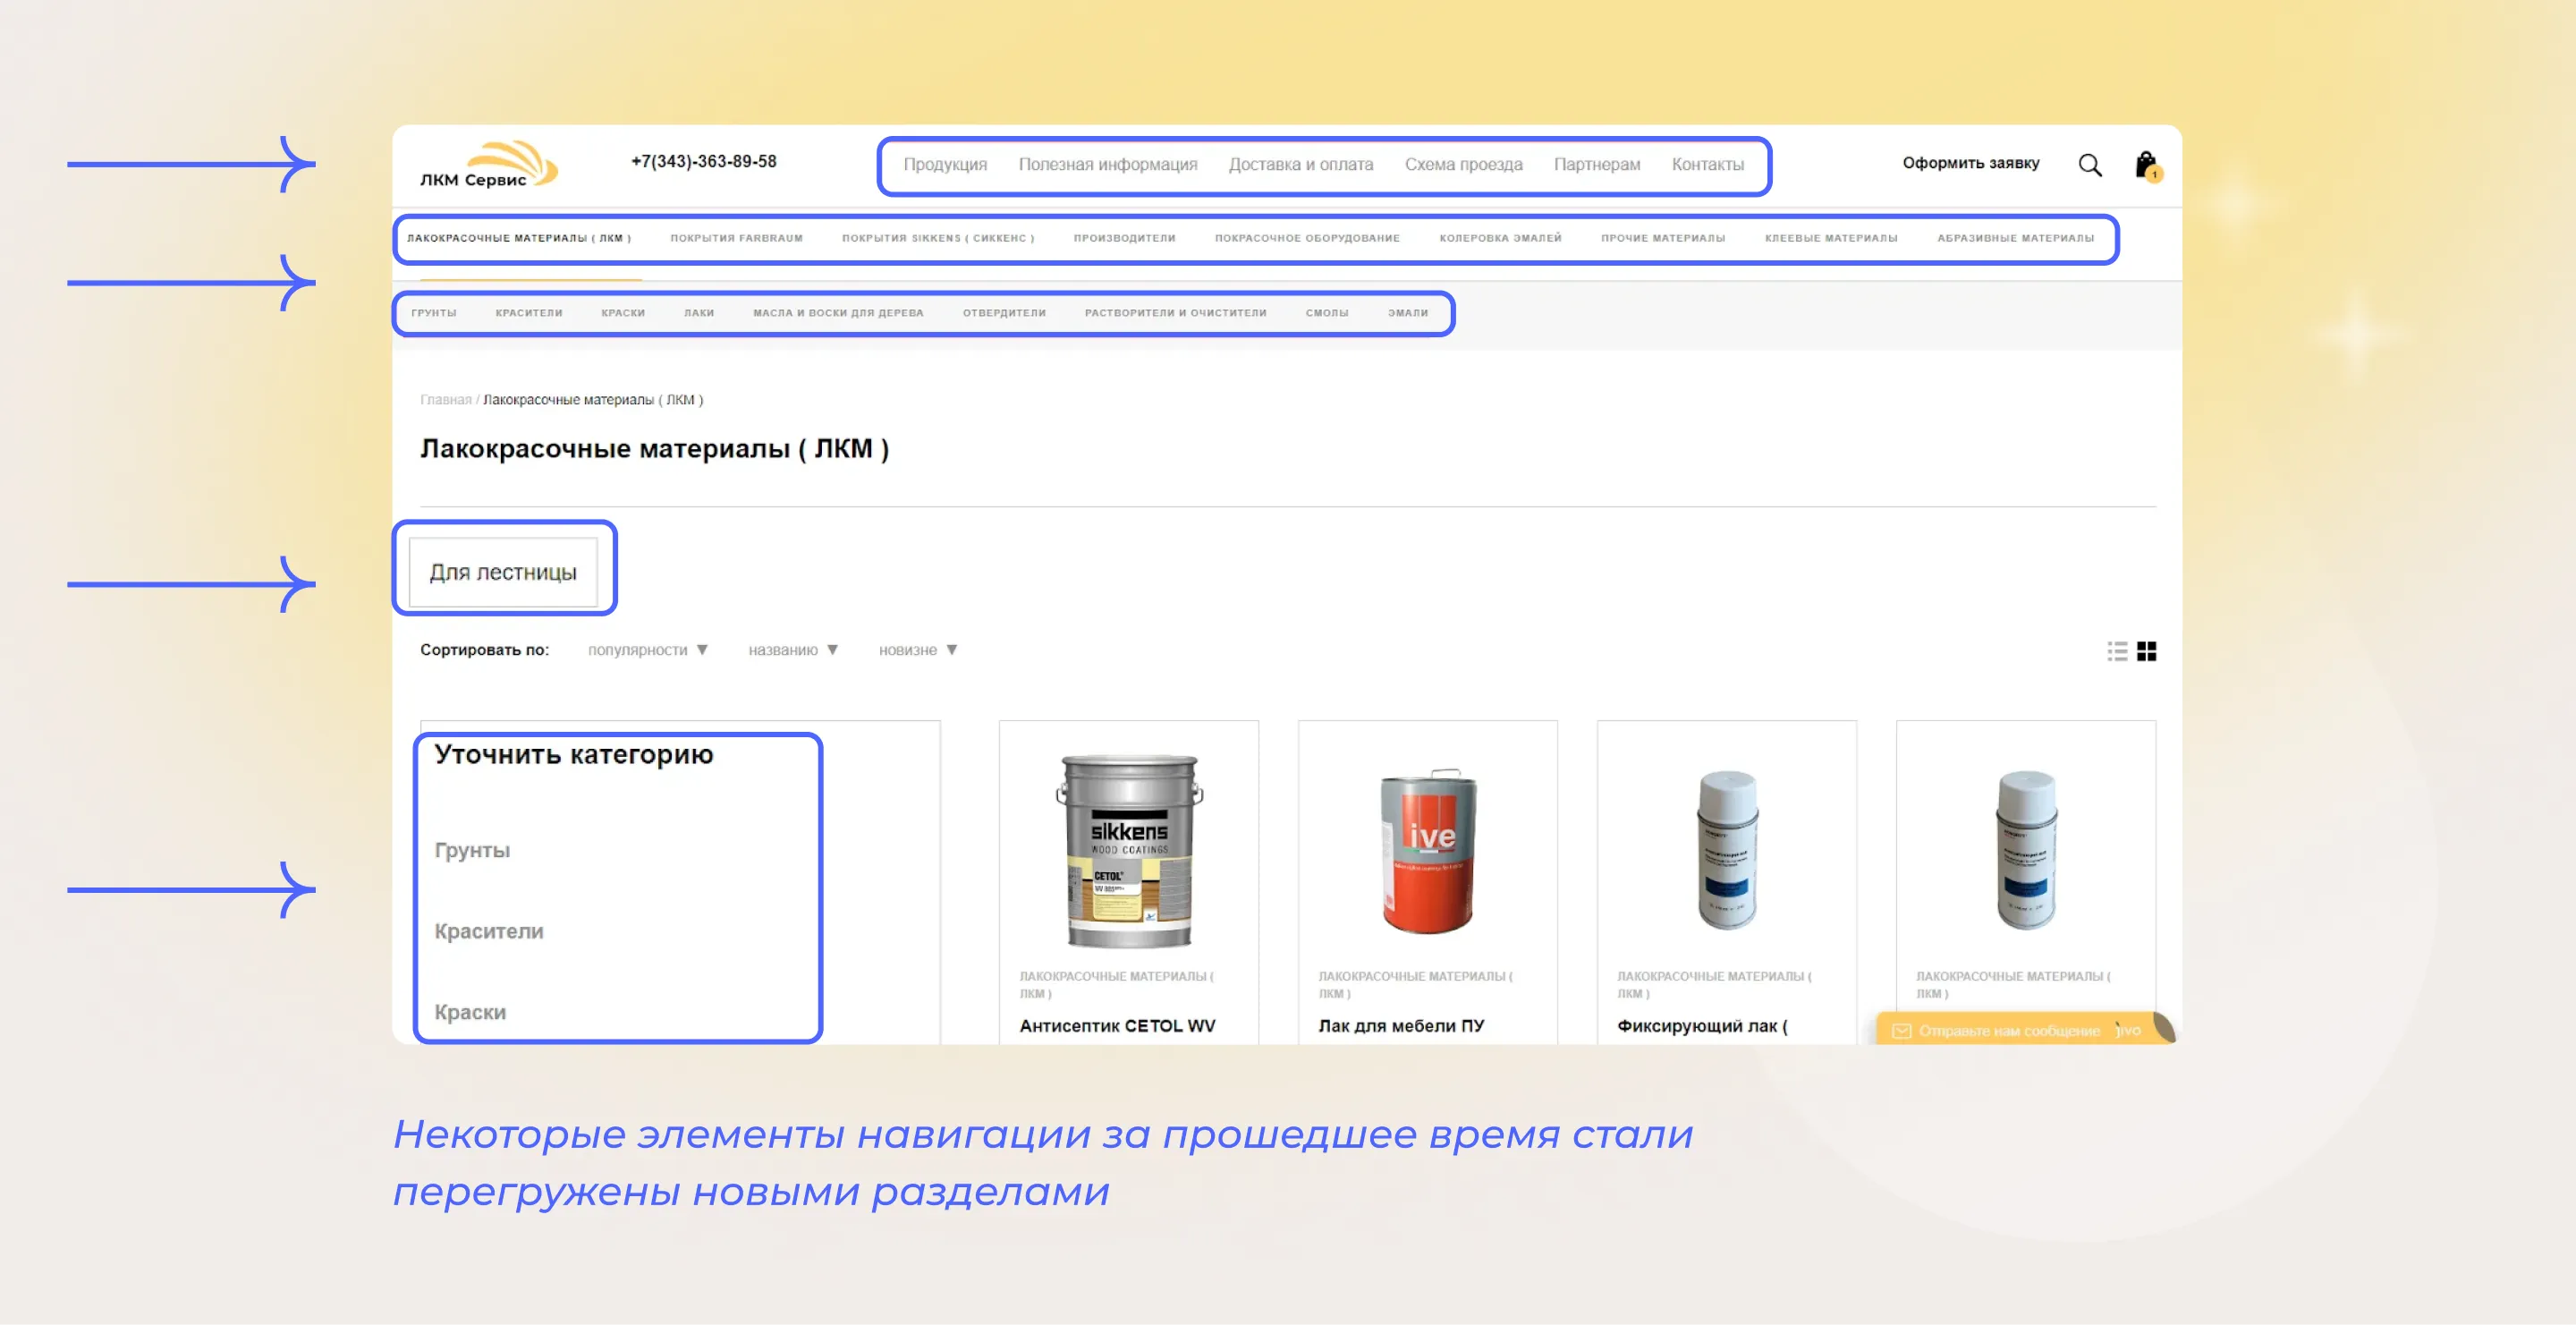Open the Производители category tab
Image resolution: width=2576 pixels, height=1325 pixels.
[x=1125, y=238]
